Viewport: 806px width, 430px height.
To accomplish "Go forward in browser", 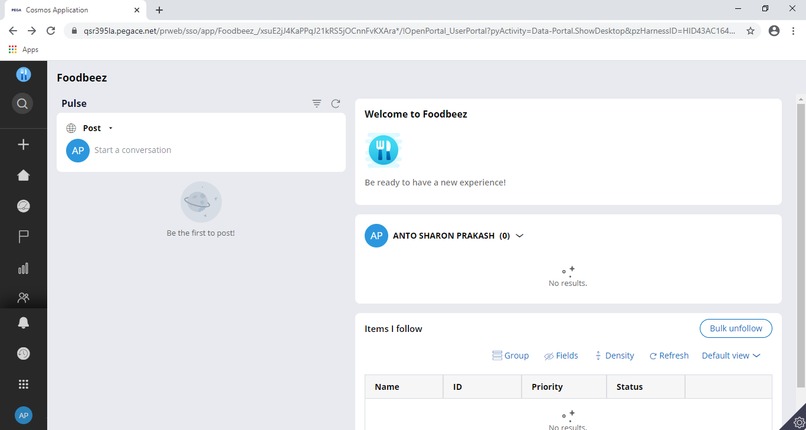I will coord(32,31).
